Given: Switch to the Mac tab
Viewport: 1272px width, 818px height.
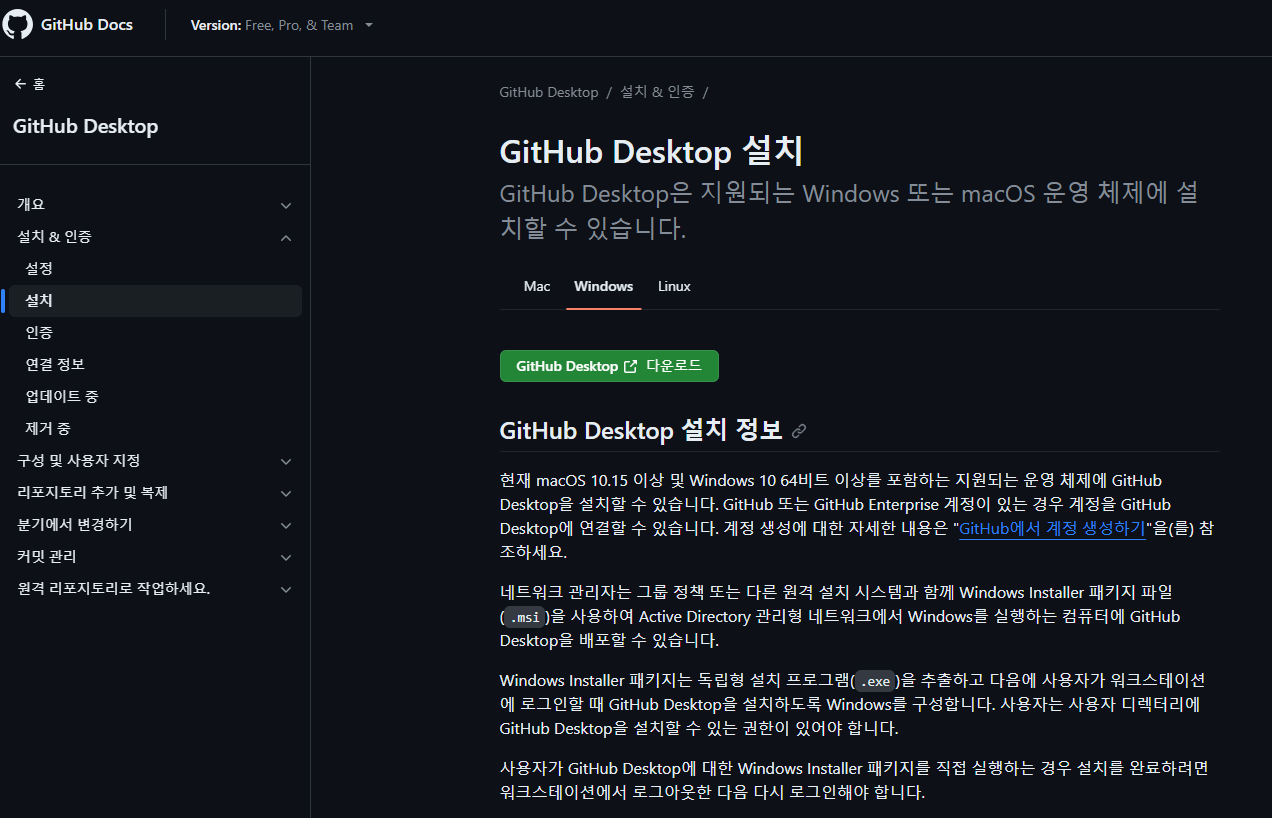Looking at the screenshot, I should (537, 286).
